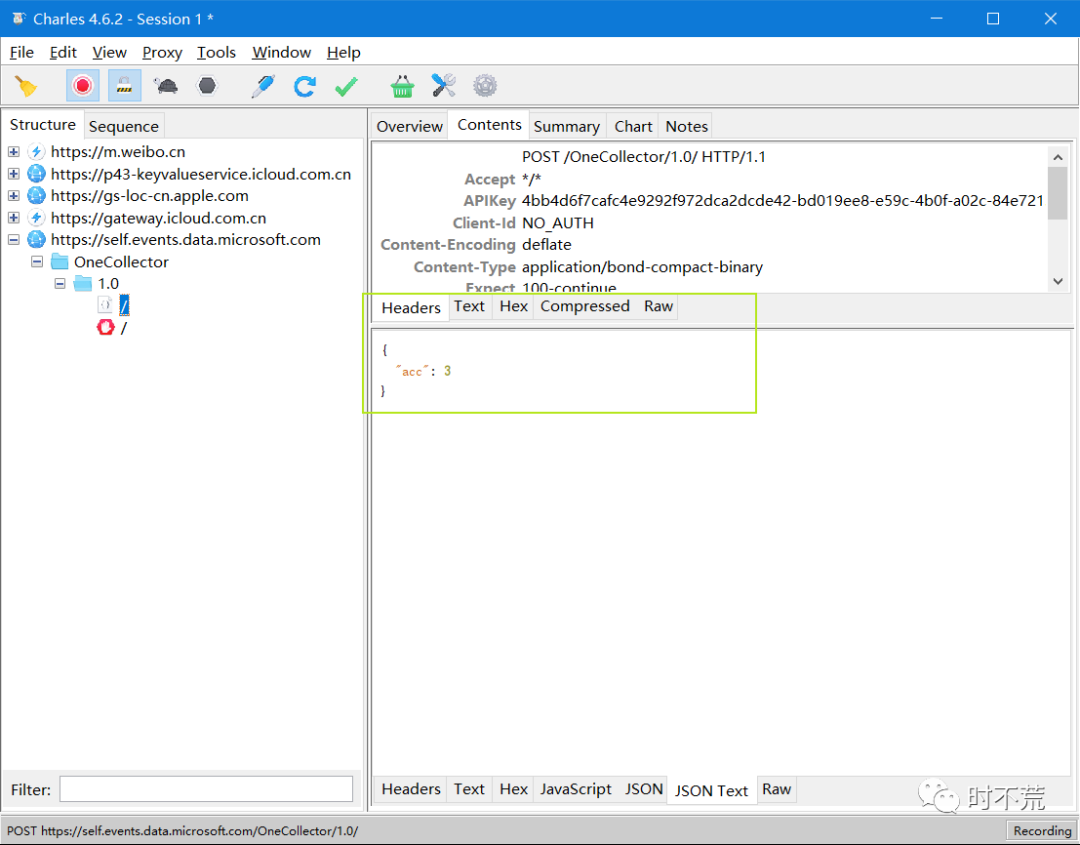Open the Edit menu

pos(63,52)
